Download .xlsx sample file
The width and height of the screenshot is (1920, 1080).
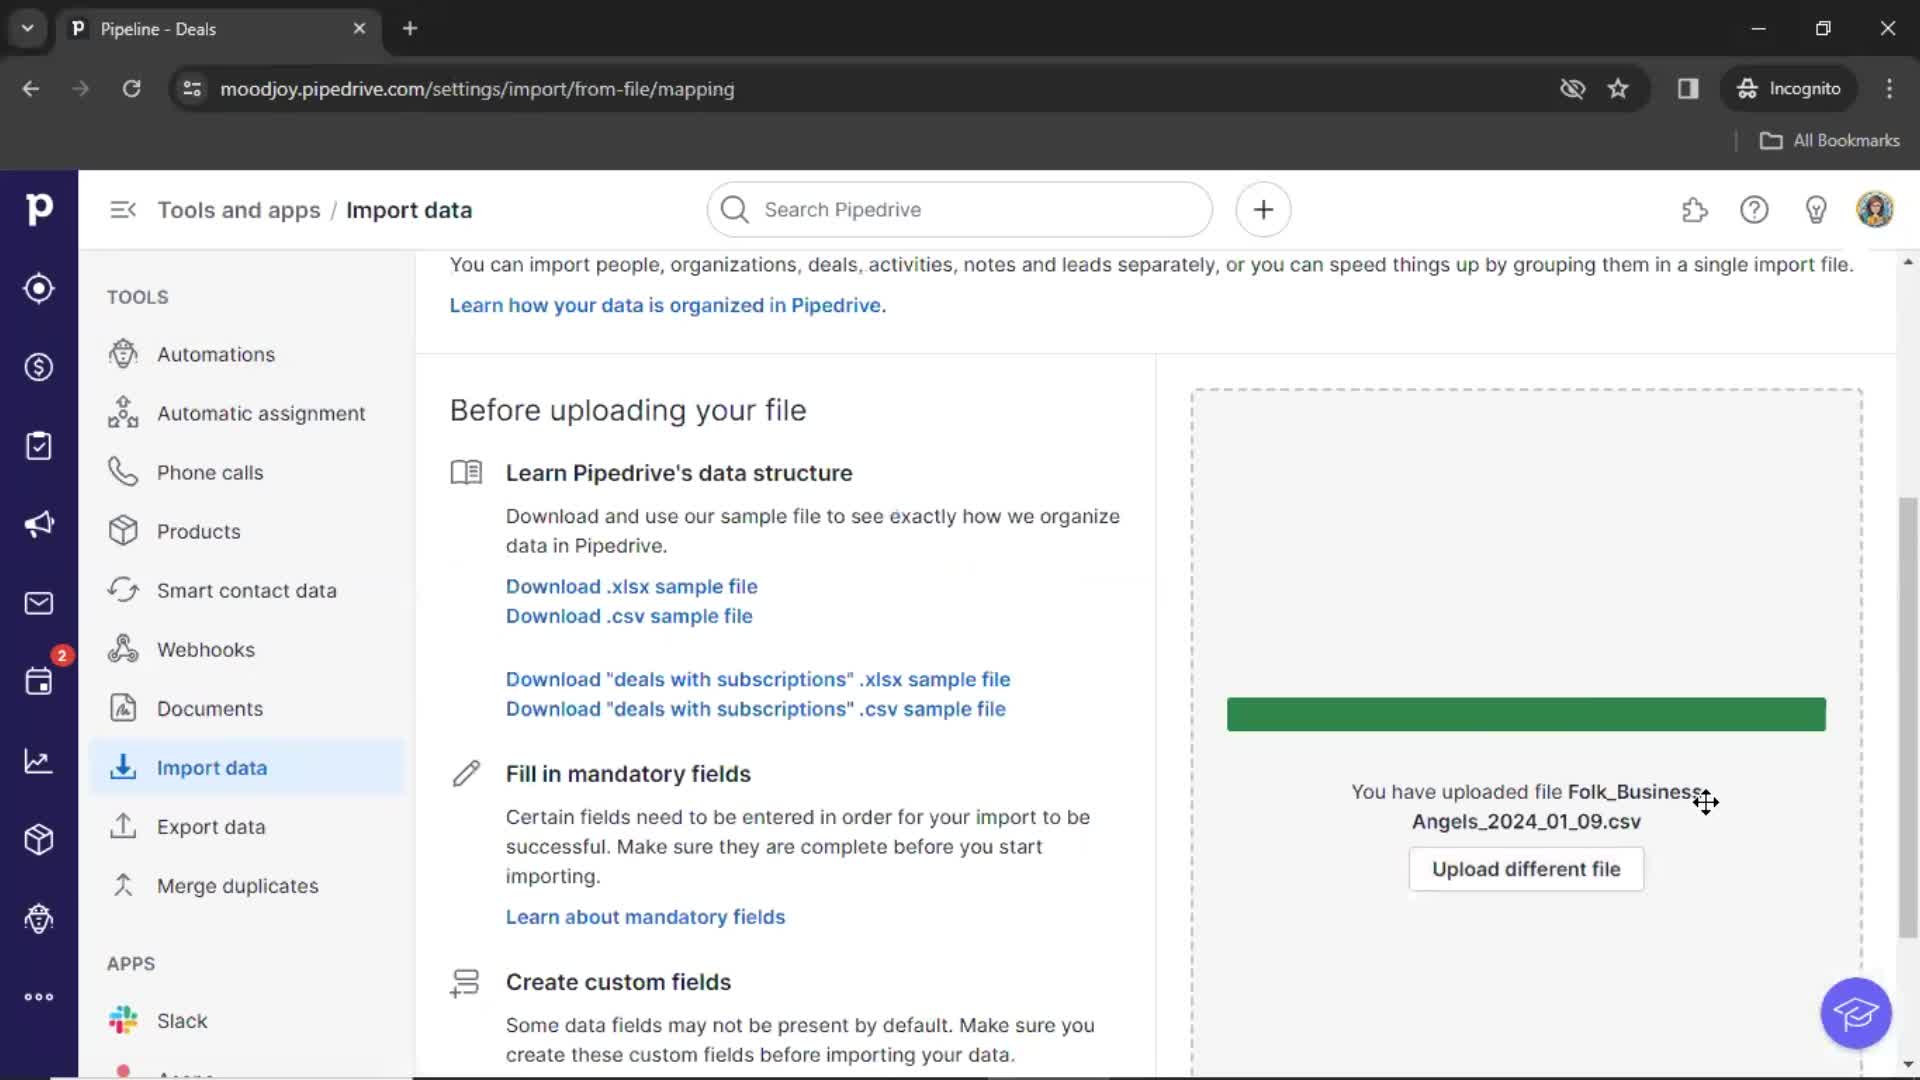(x=631, y=586)
